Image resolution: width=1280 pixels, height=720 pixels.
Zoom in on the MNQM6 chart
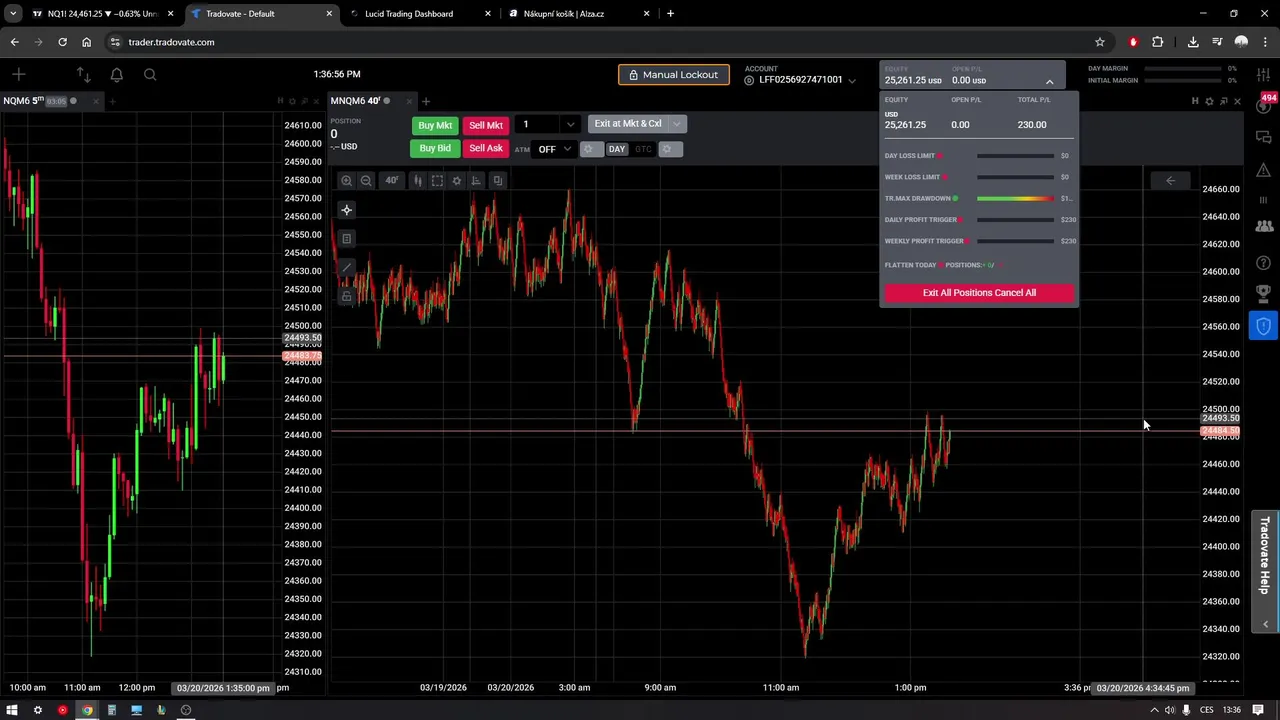coord(346,181)
